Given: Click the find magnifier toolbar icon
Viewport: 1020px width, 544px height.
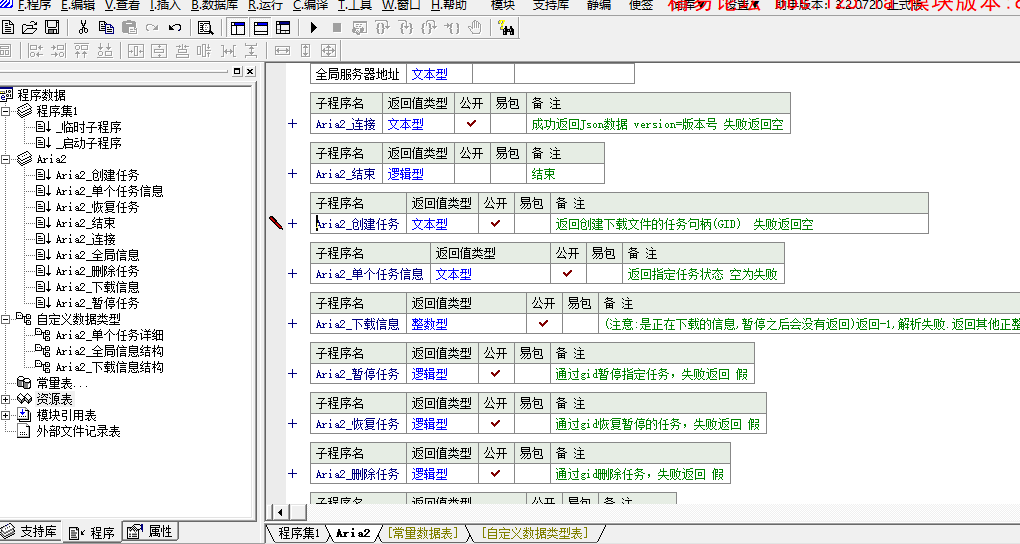Looking at the screenshot, I should [x=206, y=28].
